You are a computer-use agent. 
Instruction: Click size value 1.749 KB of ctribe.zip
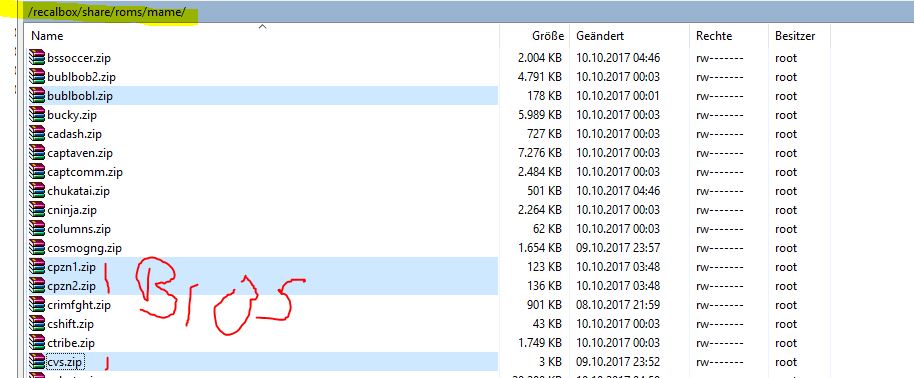pos(540,343)
